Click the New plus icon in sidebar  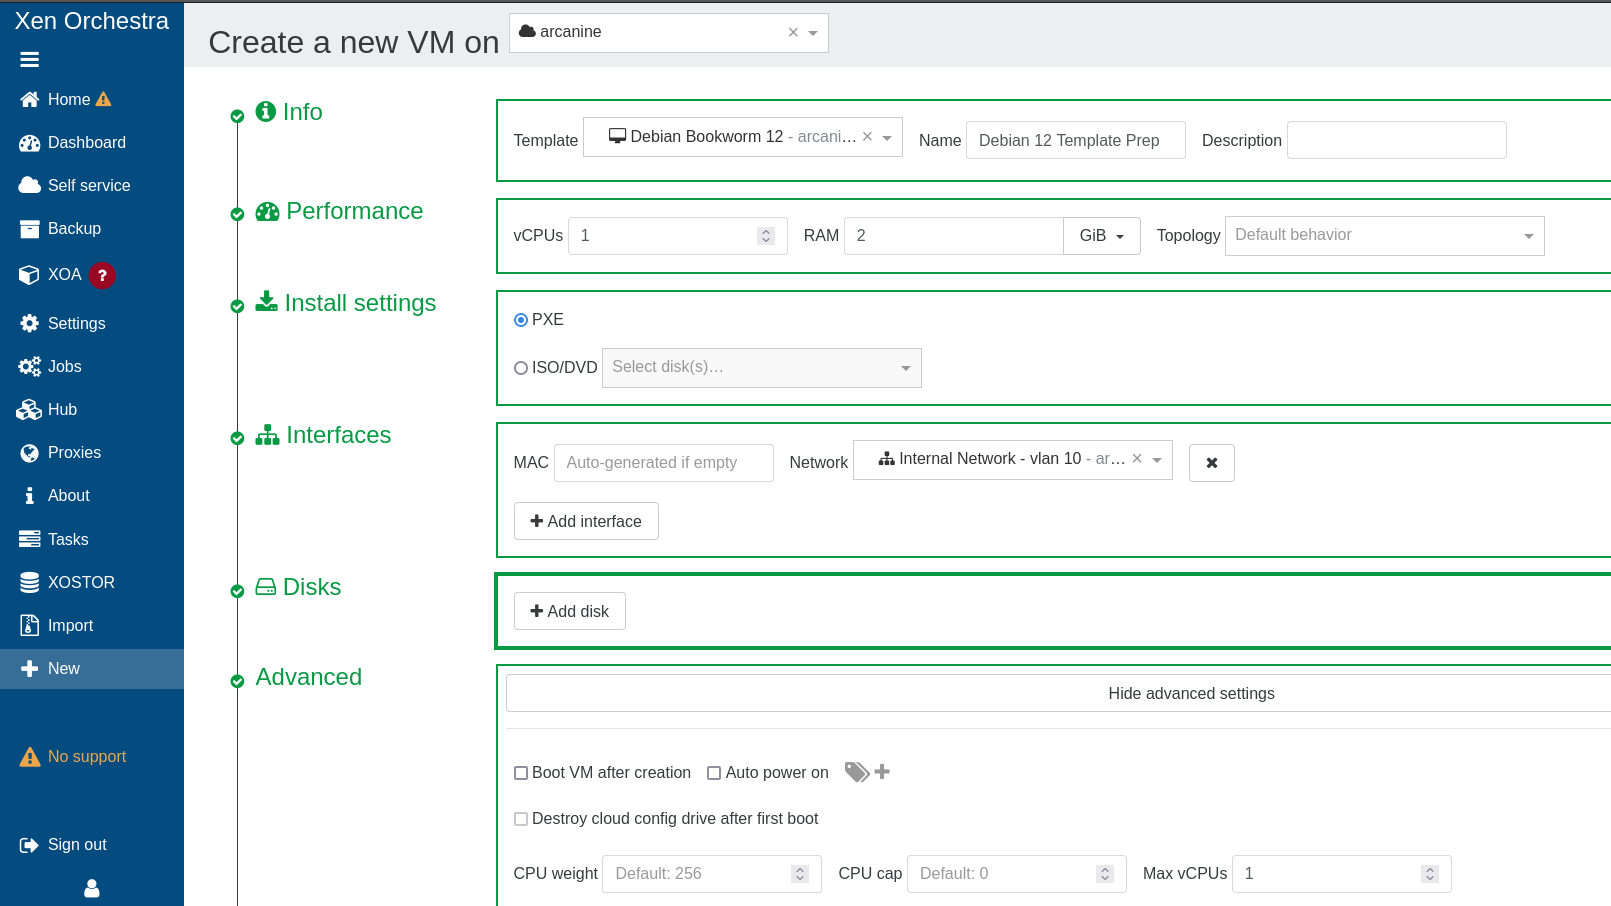(30, 668)
